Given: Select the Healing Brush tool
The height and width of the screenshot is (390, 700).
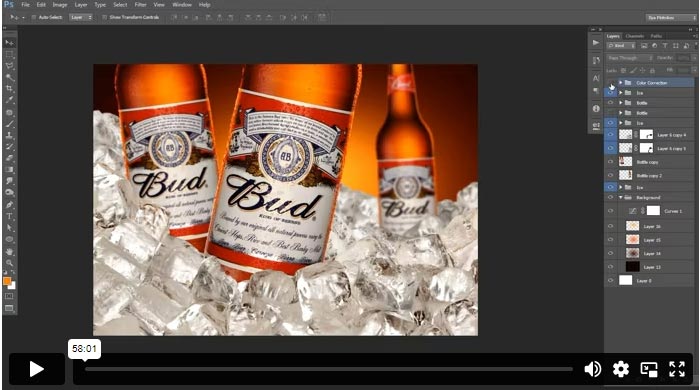Looking at the screenshot, I should pyautogui.click(x=9, y=112).
